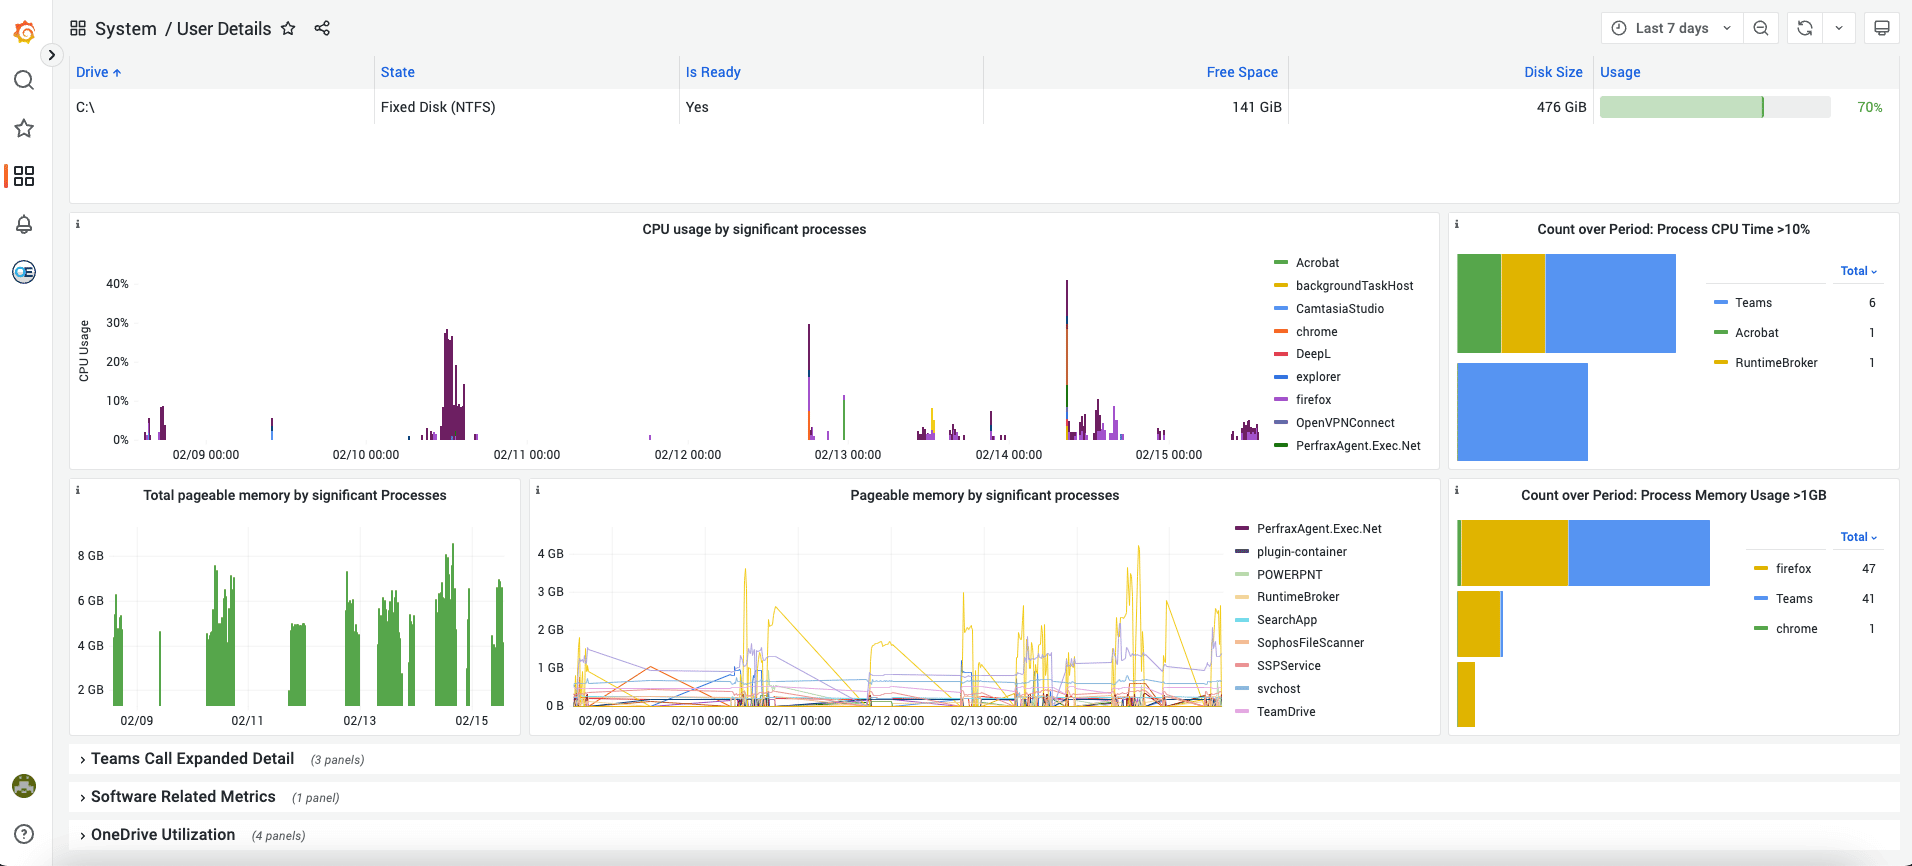The height and width of the screenshot is (866, 1912).
Task: Open the Dashboards grid icon in sidebar
Action: click(x=24, y=176)
